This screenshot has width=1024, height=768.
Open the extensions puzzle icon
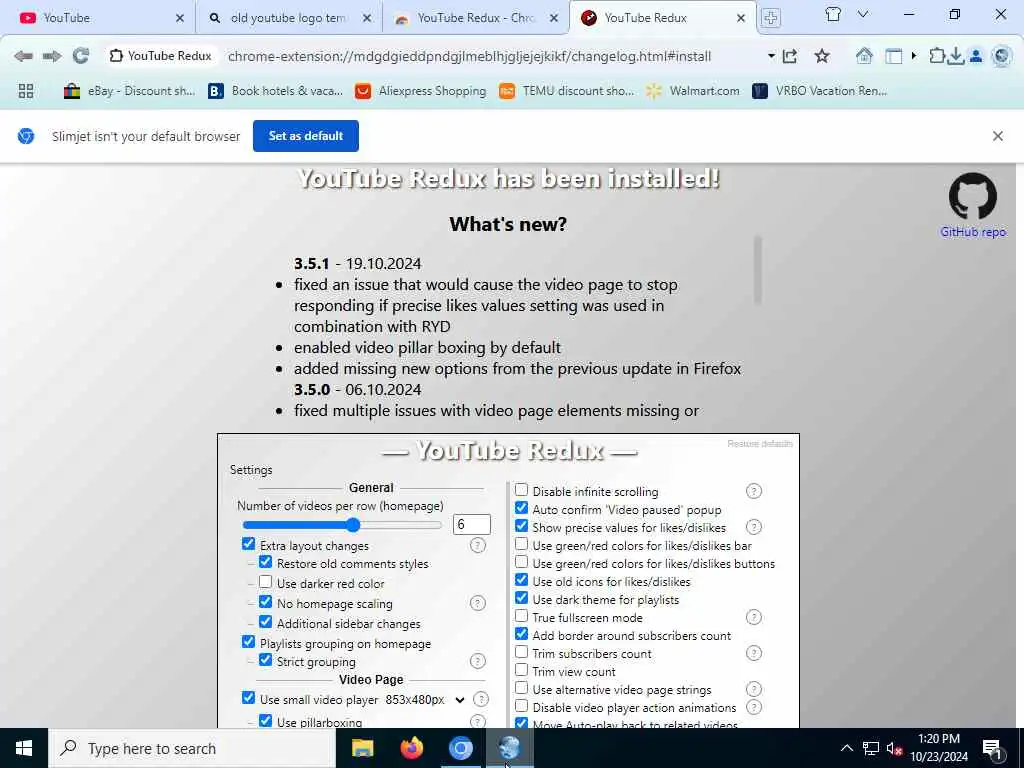936,56
